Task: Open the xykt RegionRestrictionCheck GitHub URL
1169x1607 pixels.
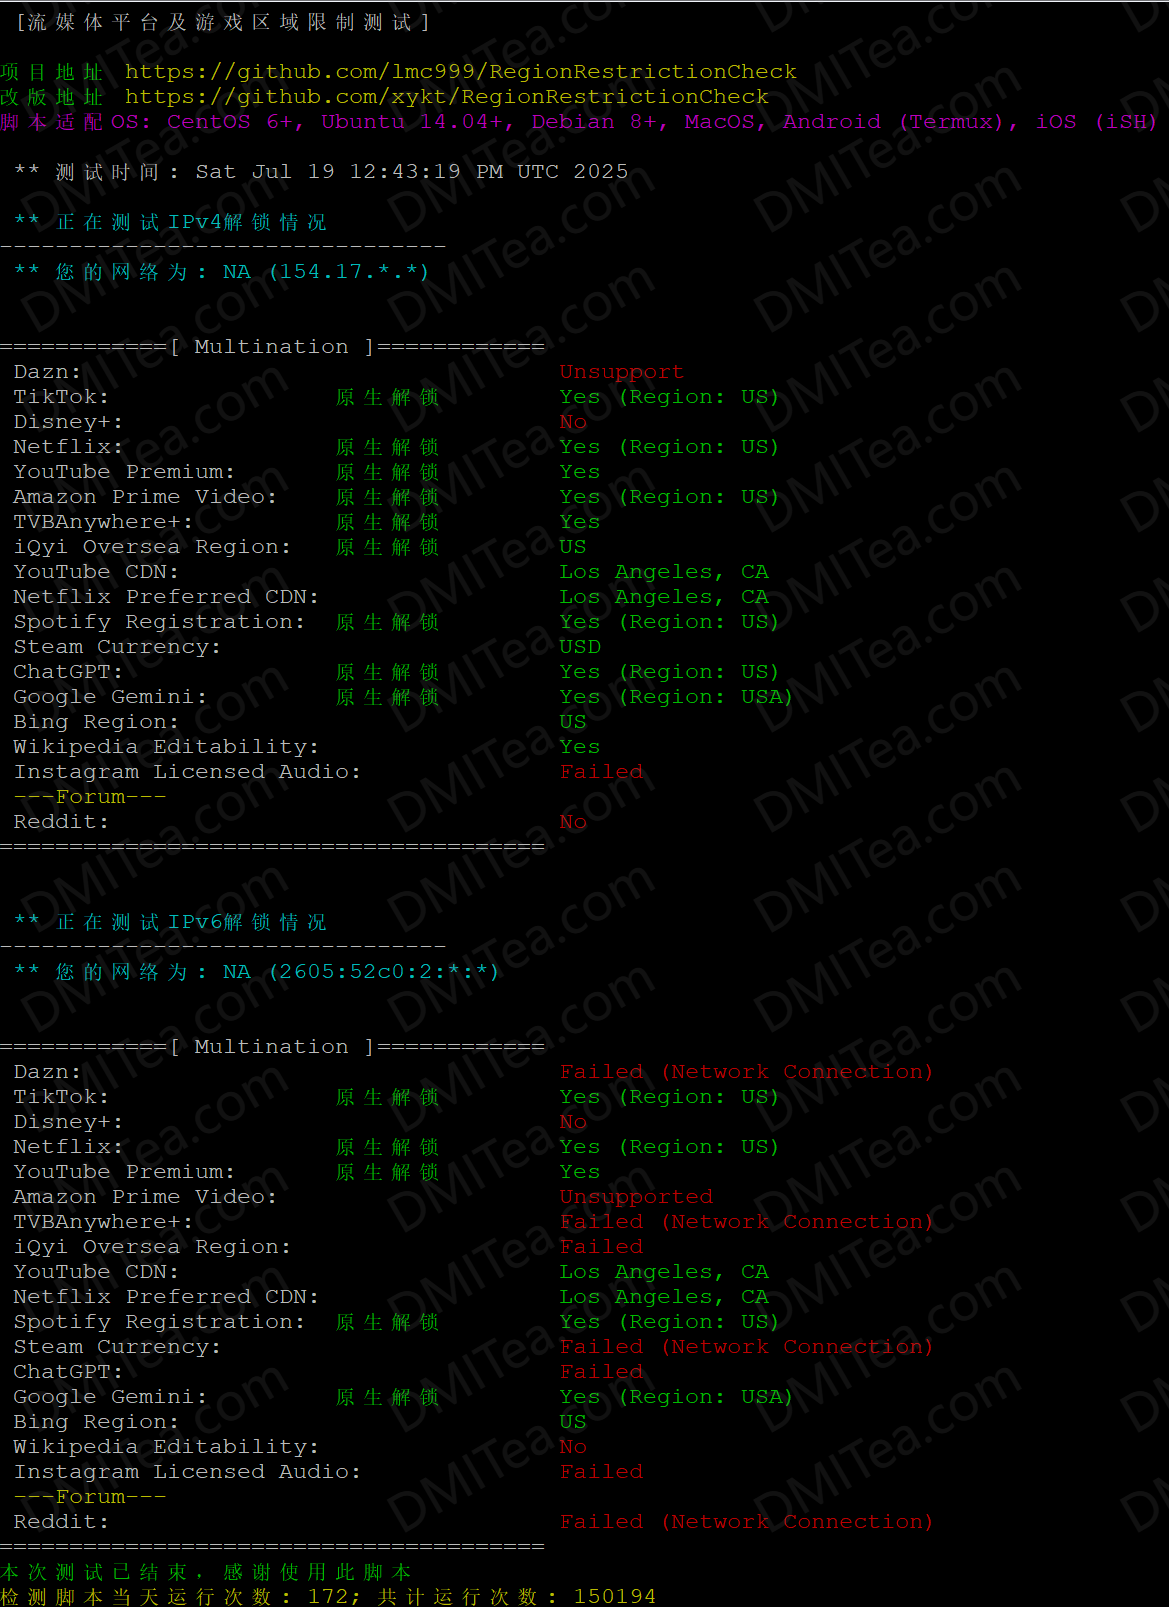Action: [446, 97]
